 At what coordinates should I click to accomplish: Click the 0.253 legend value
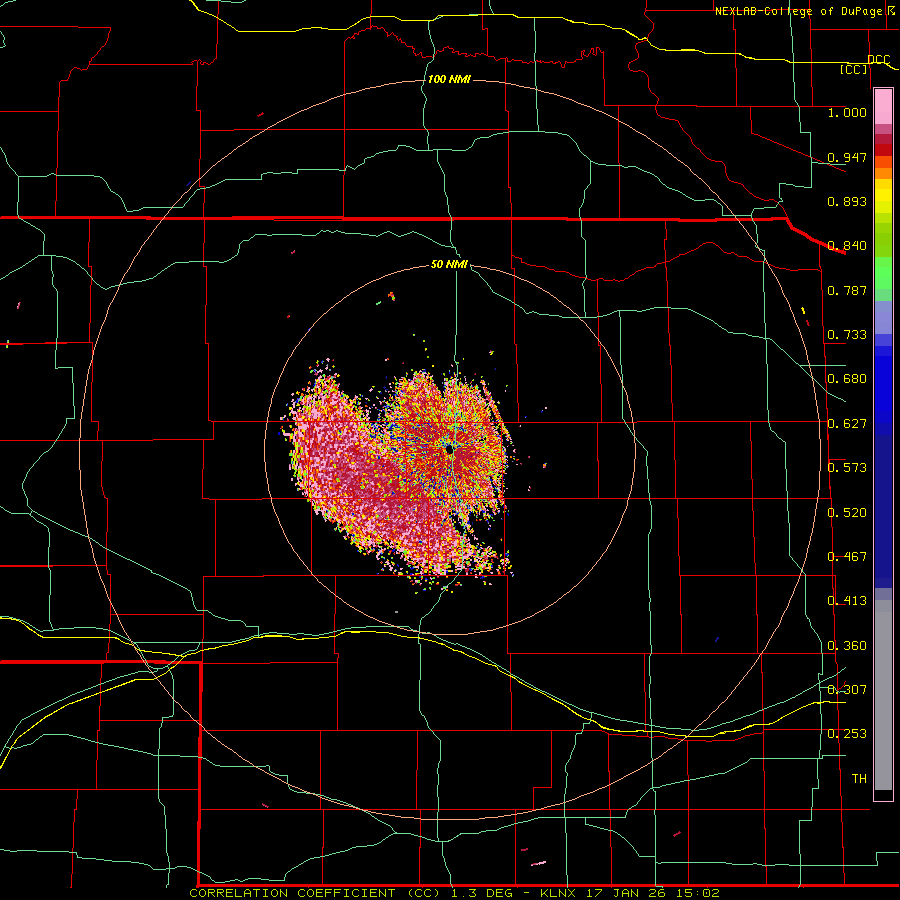847,734
